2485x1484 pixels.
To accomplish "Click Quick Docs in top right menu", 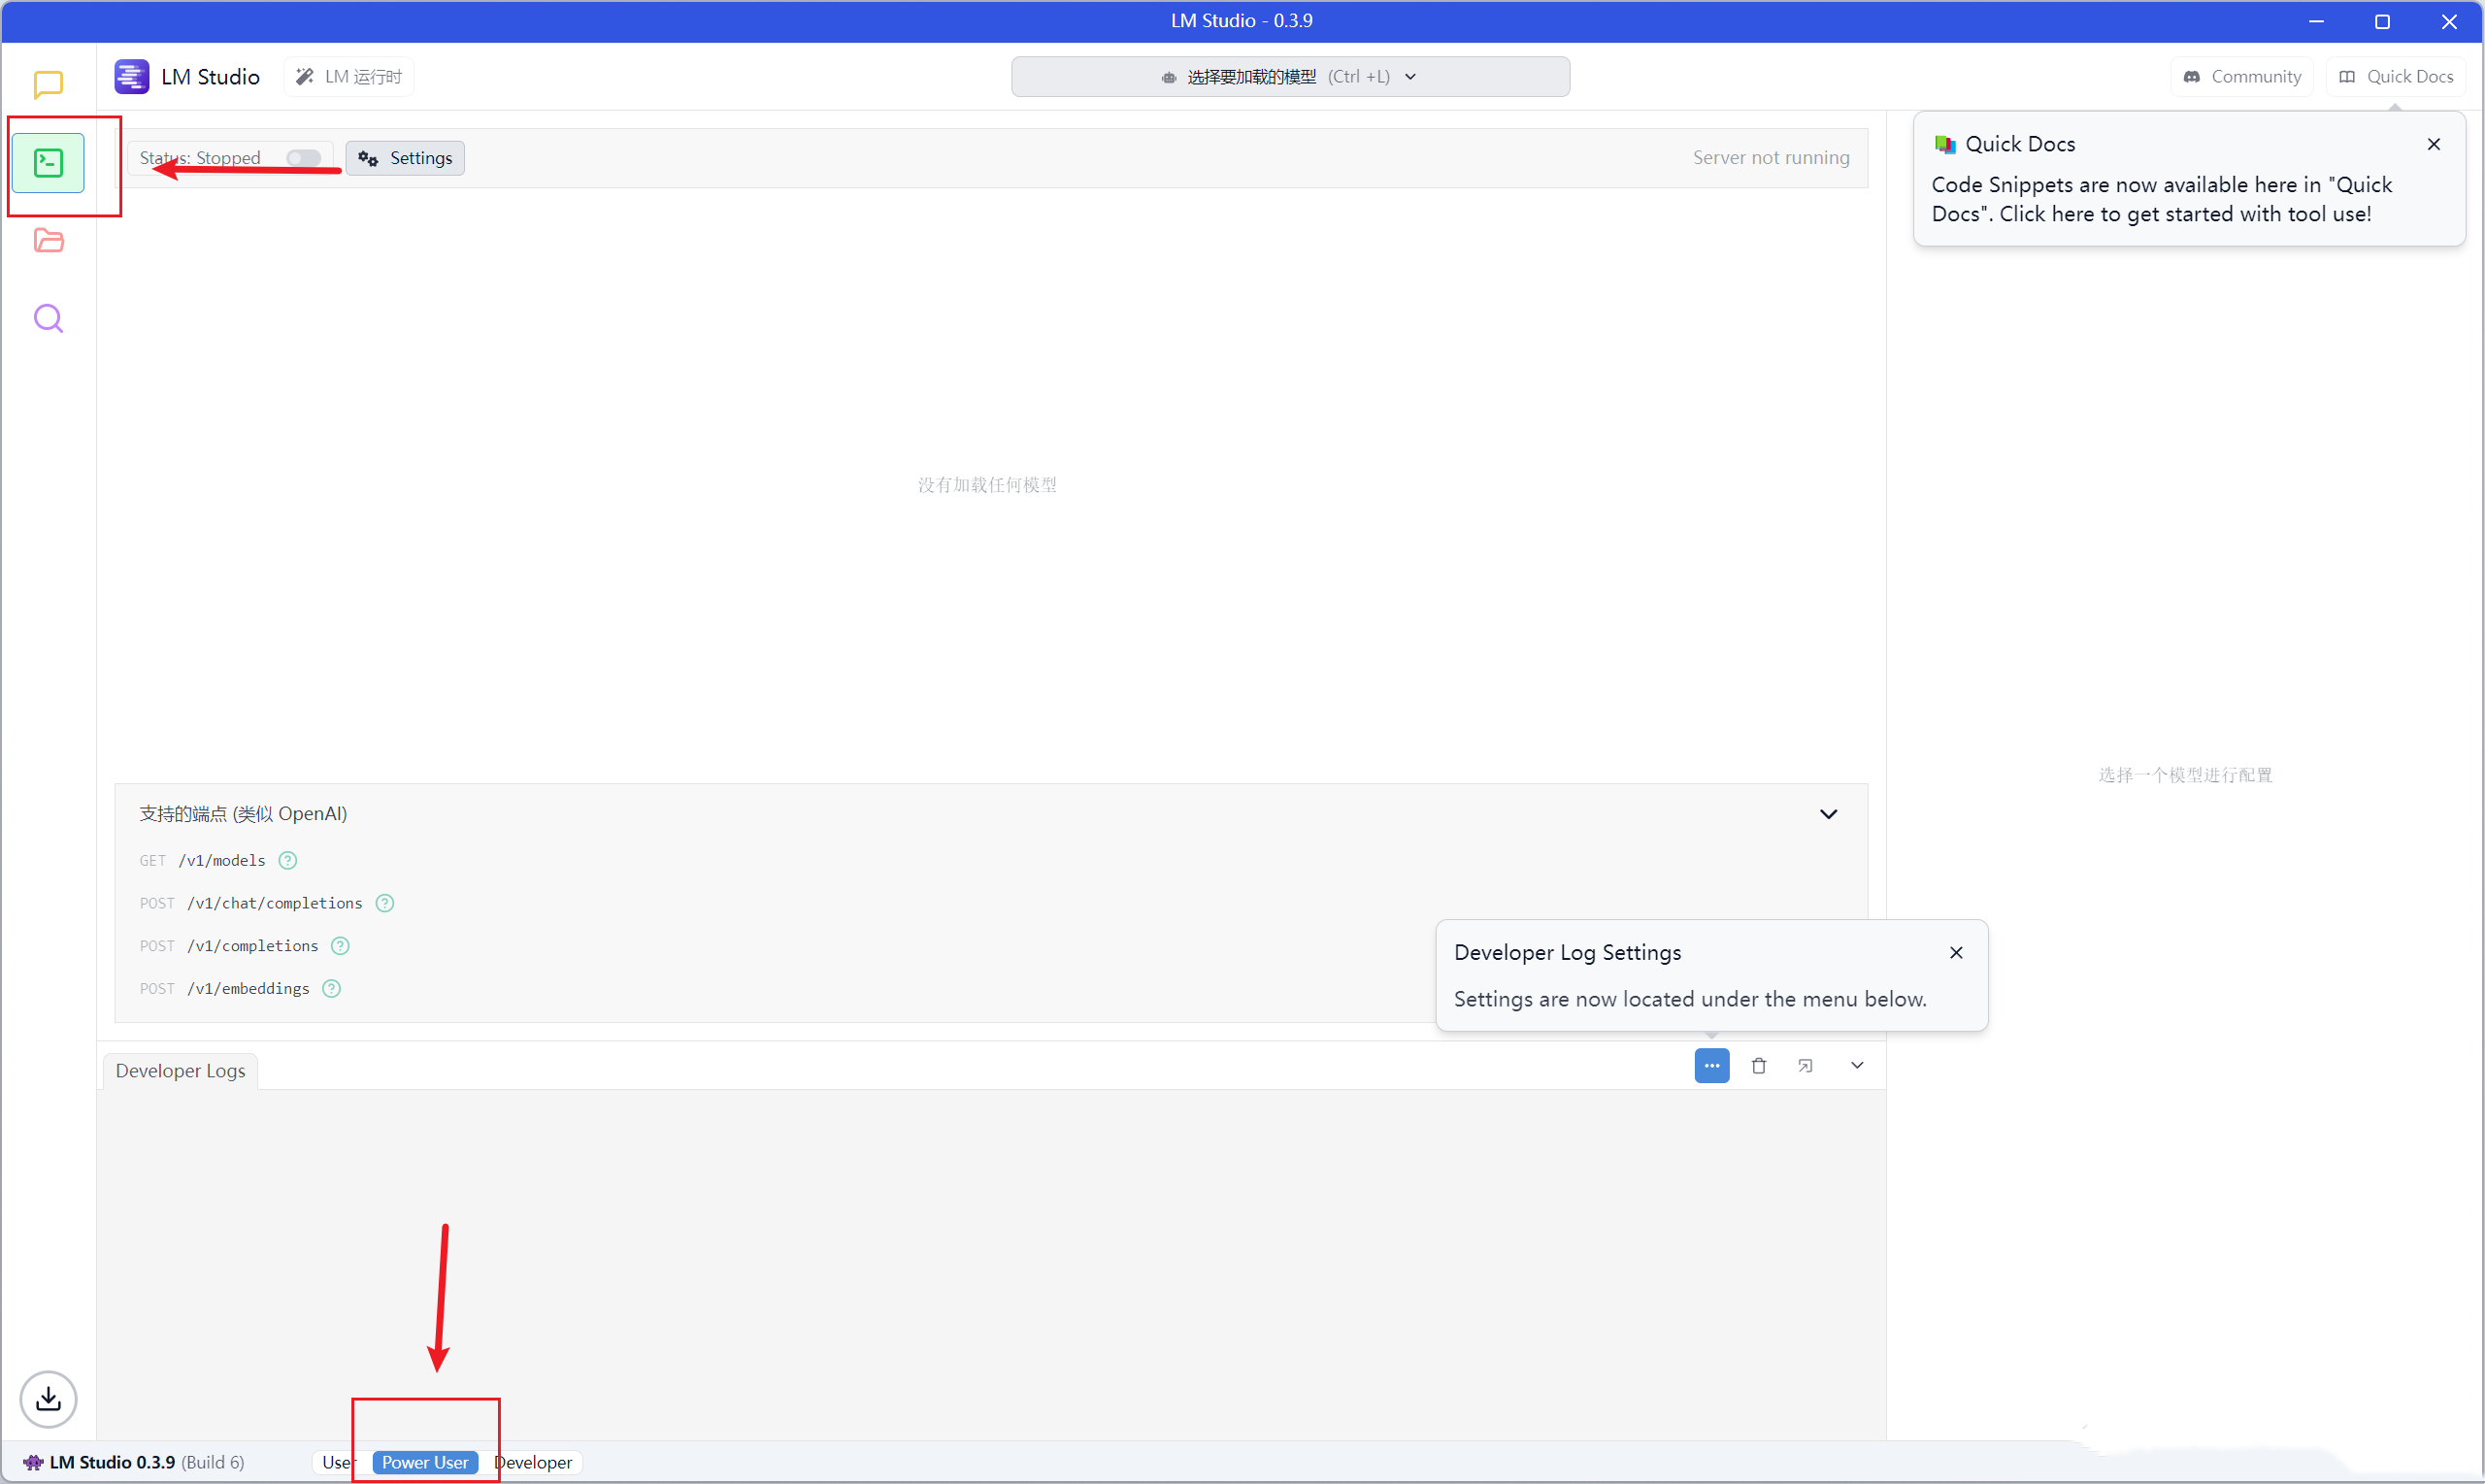I will point(2397,76).
